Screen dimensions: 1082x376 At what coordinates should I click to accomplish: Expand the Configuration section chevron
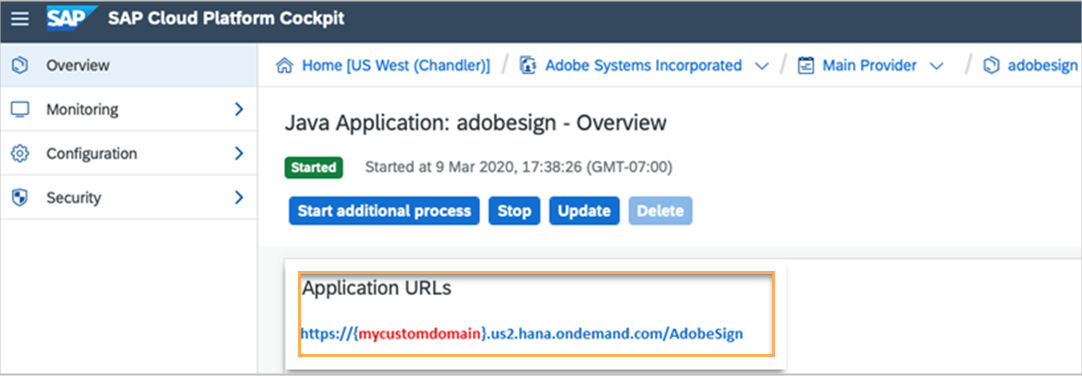click(239, 153)
